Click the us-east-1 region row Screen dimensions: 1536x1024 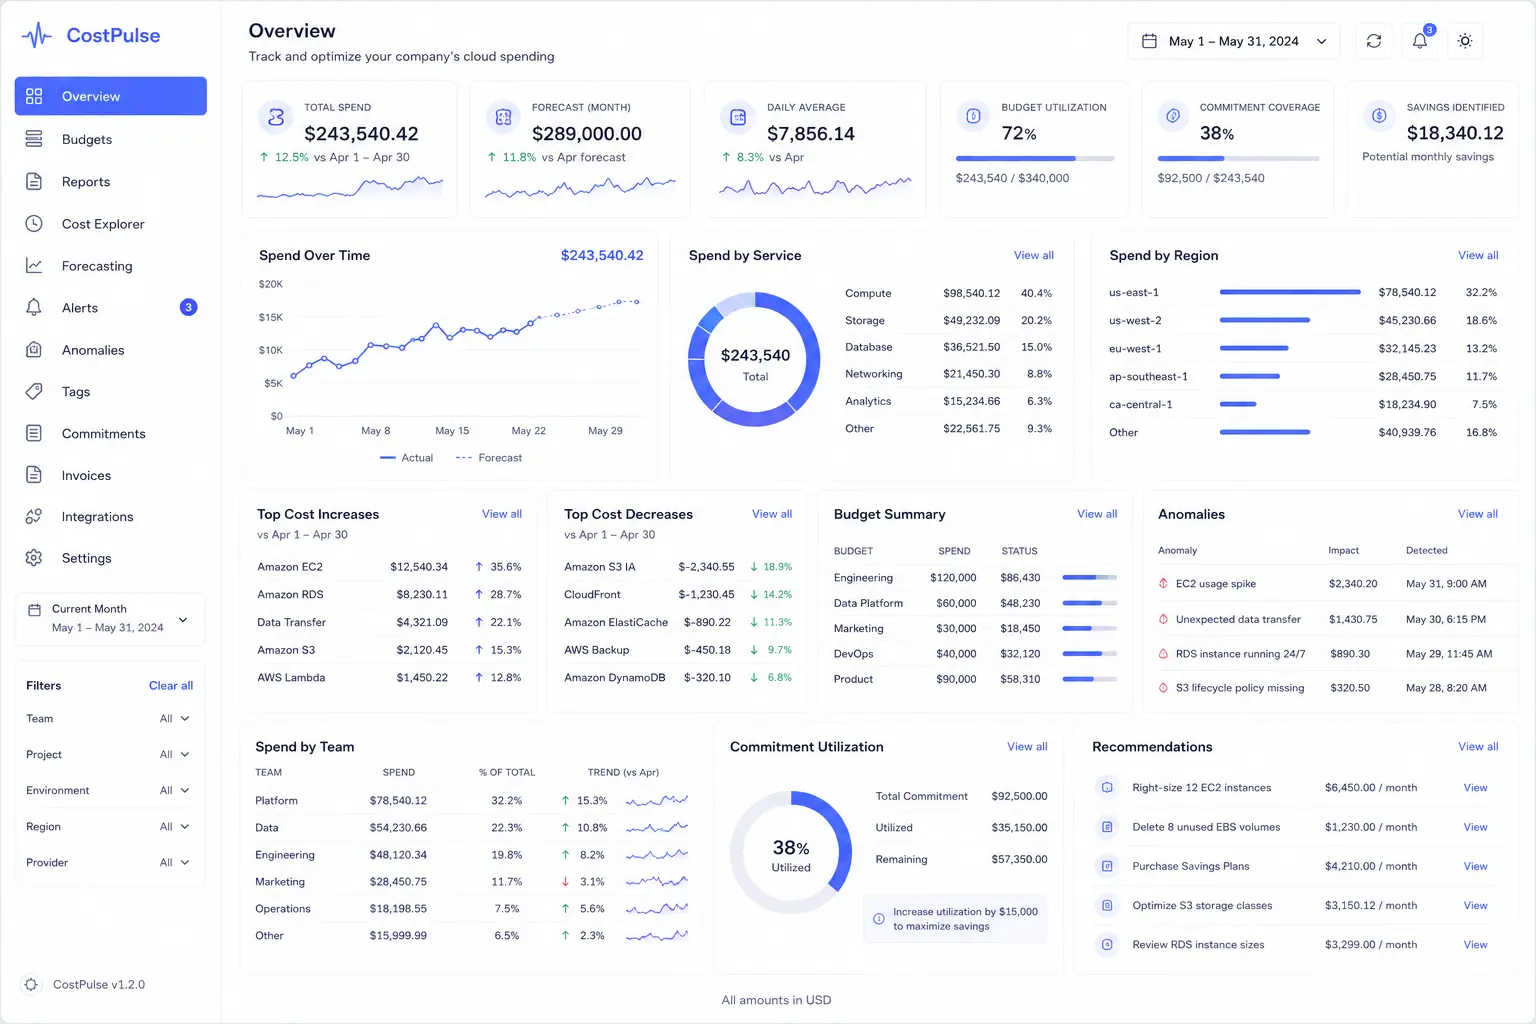pyautogui.click(x=1303, y=293)
